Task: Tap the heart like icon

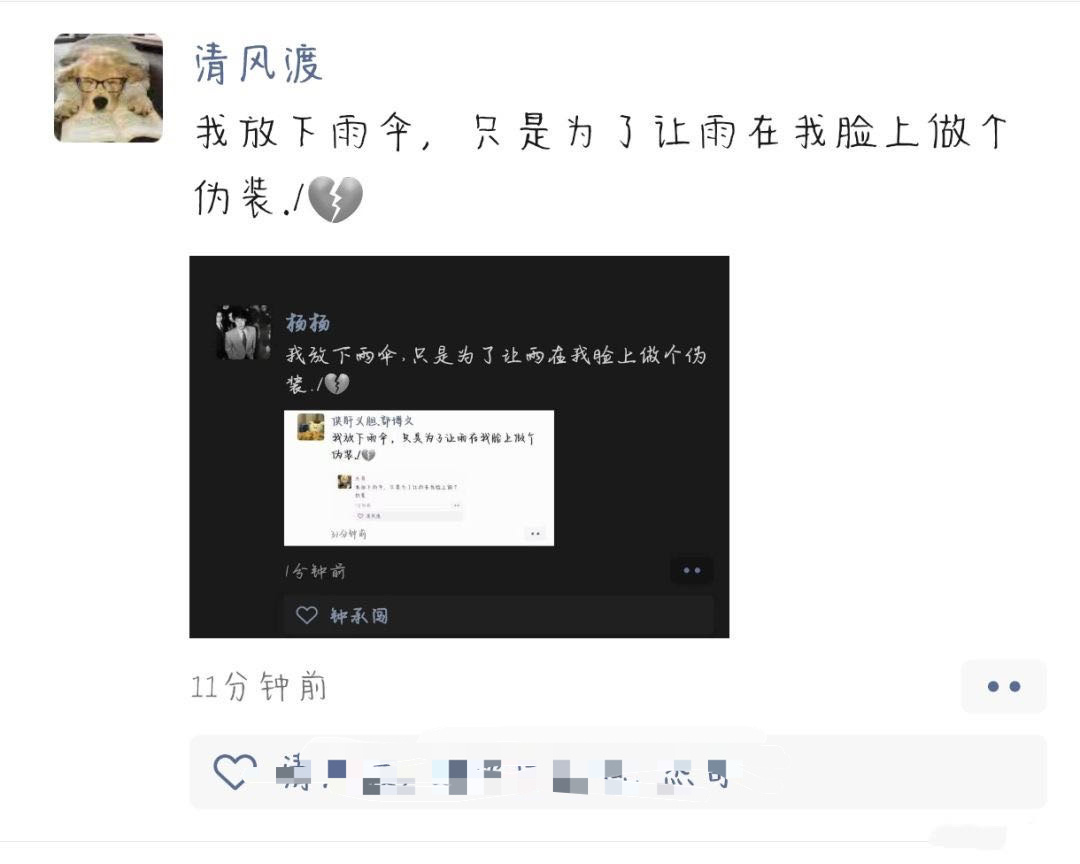Action: [234, 772]
